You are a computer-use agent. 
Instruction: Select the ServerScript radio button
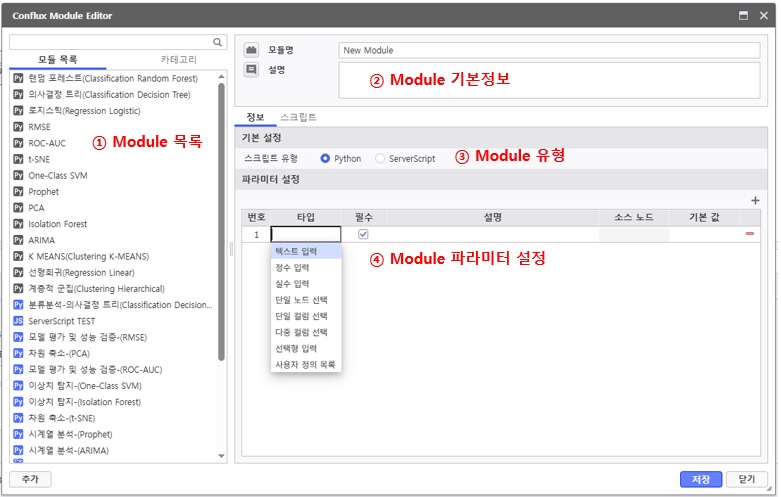click(380, 158)
